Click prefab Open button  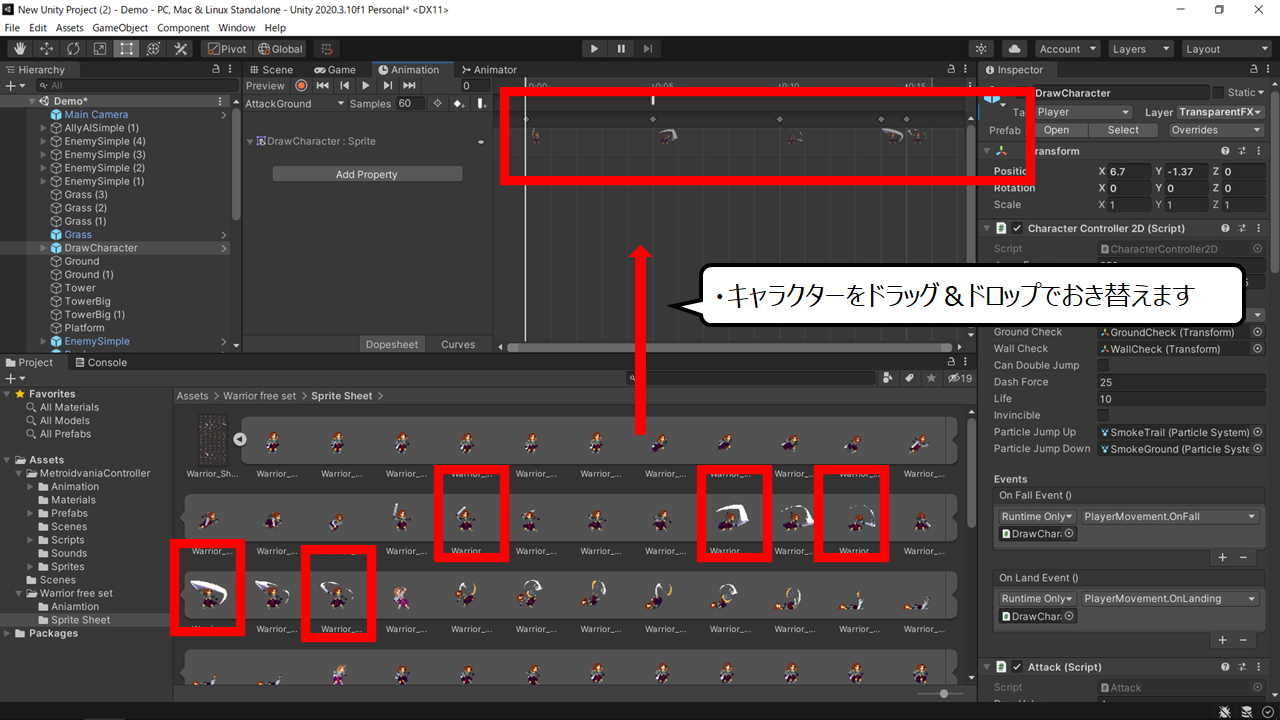(x=1056, y=130)
